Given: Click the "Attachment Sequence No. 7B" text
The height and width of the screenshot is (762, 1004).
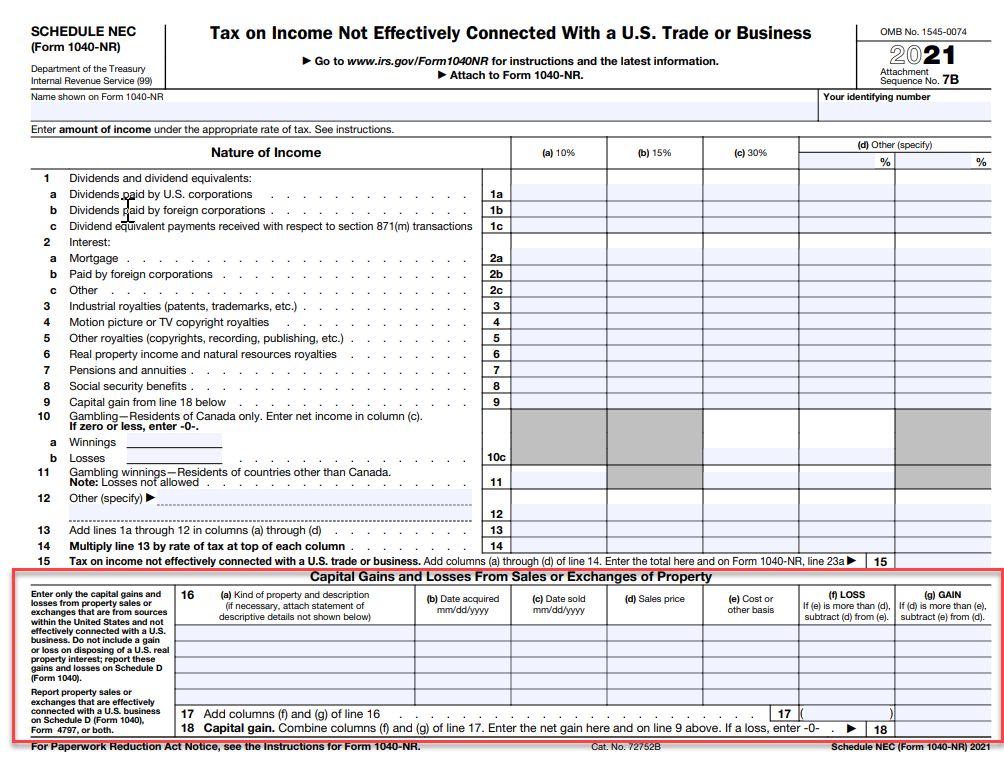Looking at the screenshot, I should click(x=919, y=76).
